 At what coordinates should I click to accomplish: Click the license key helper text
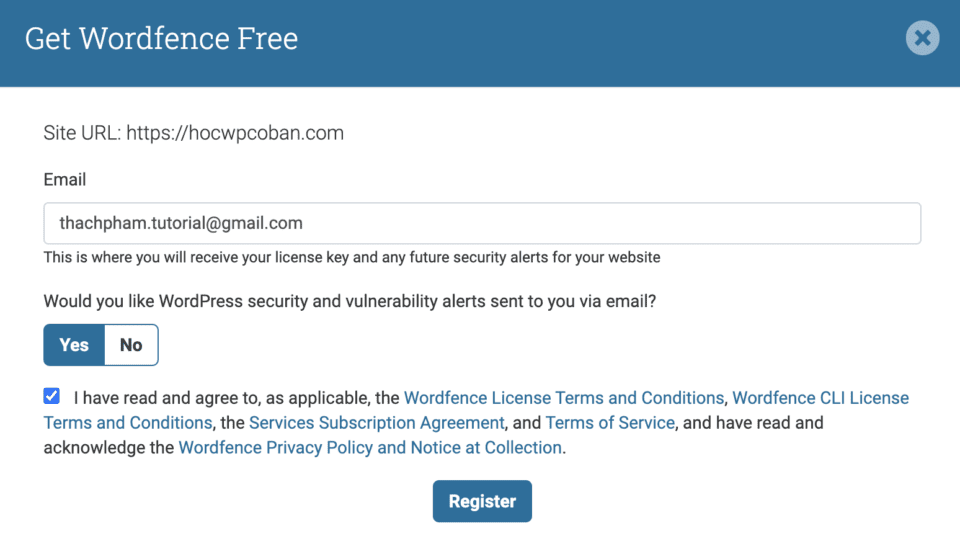tap(352, 258)
